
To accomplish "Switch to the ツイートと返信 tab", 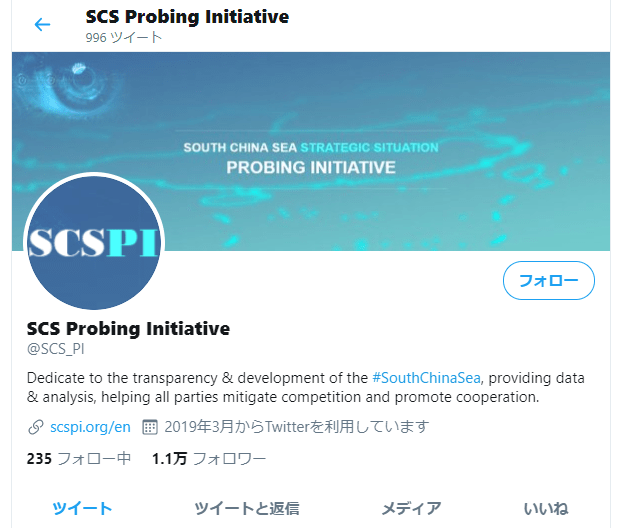I will tap(247, 508).
